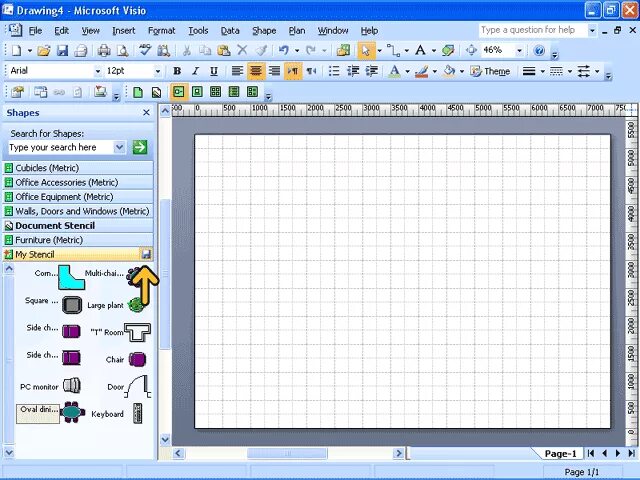Toggle align left
Viewport: 640px width, 480px height.
pyautogui.click(x=237, y=71)
